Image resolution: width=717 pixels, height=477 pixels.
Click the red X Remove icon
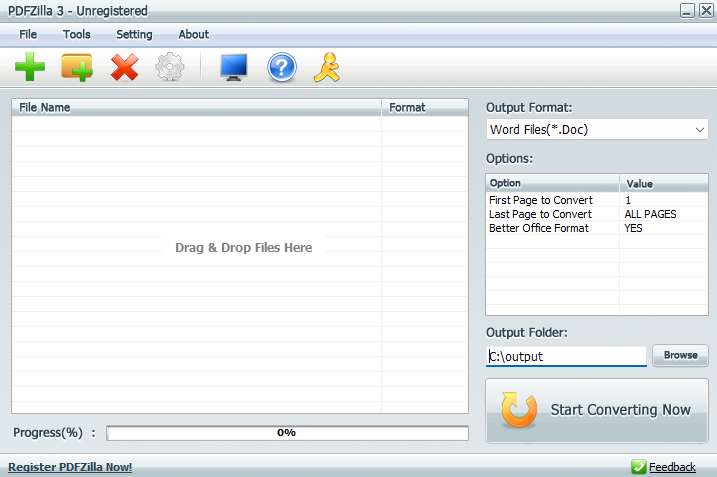[124, 67]
